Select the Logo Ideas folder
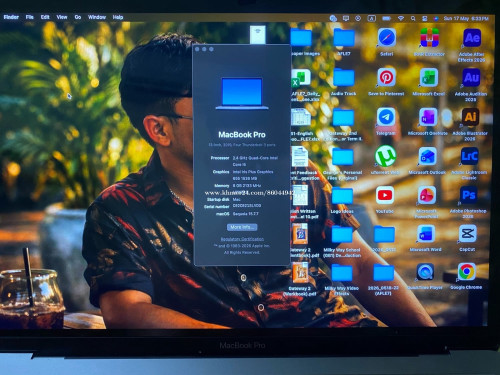 pos(342,196)
